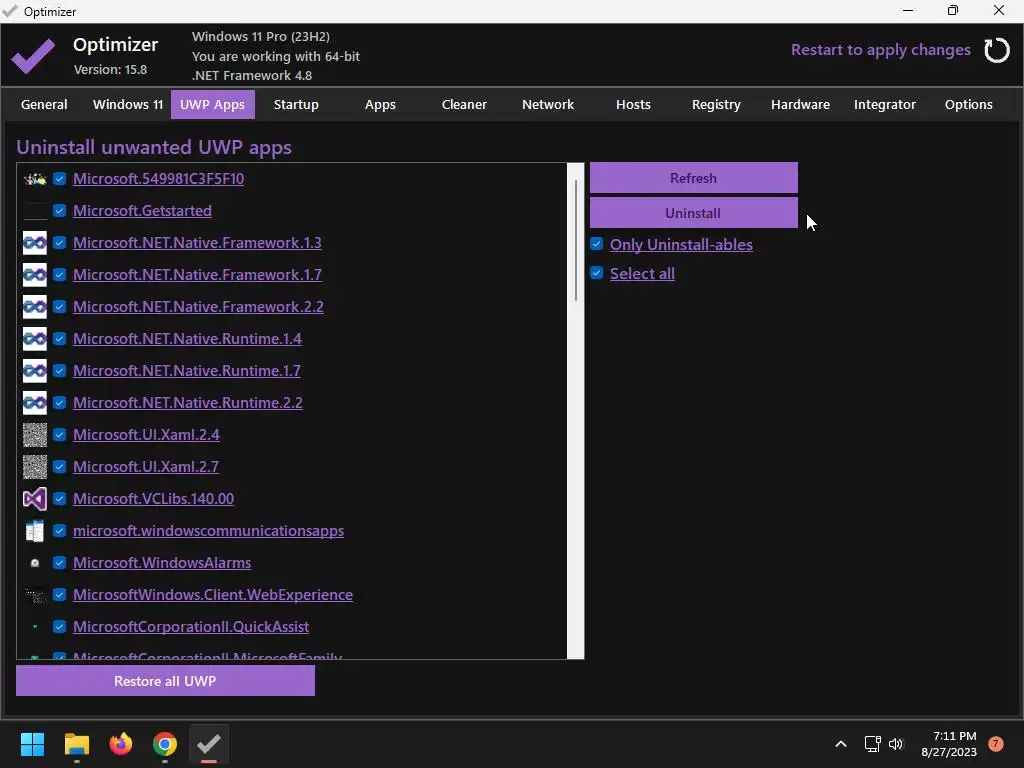Open the volume control in system tray
This screenshot has width=1024, height=768.
pos(896,744)
